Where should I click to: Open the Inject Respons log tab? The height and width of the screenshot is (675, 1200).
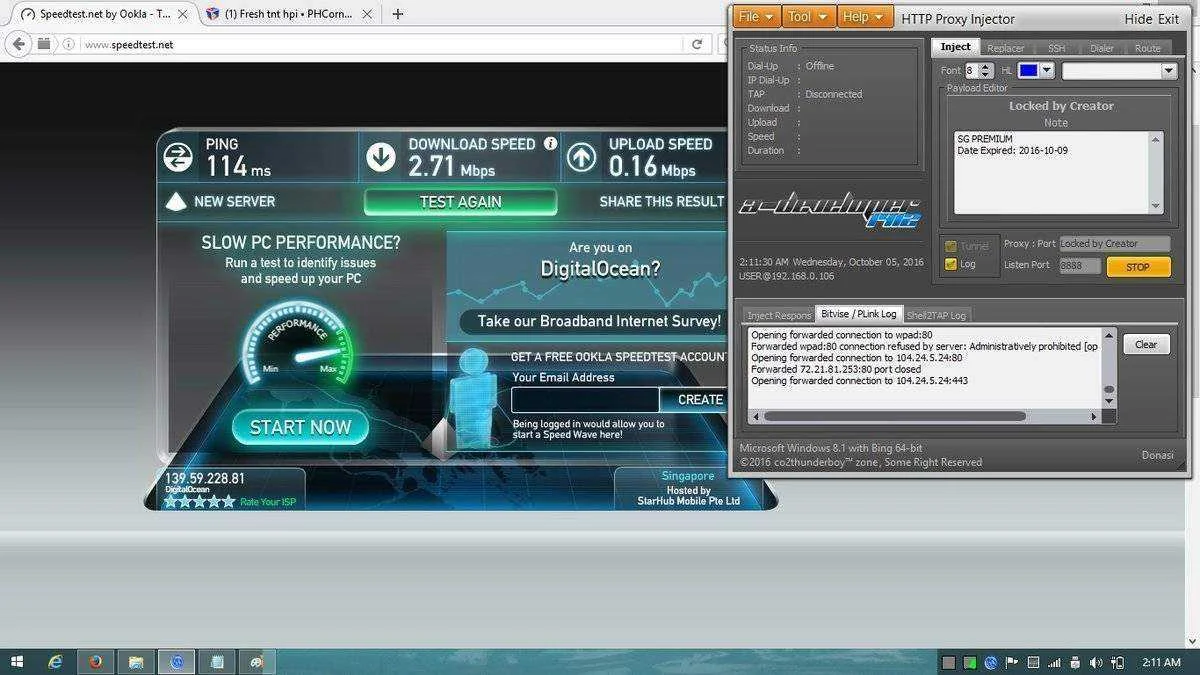pyautogui.click(x=779, y=315)
